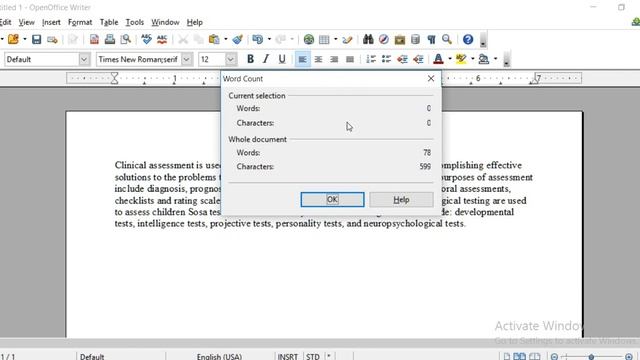Open OpenOffice Help question mark icon
The height and width of the screenshot is (360, 640).
(x=468, y=39)
